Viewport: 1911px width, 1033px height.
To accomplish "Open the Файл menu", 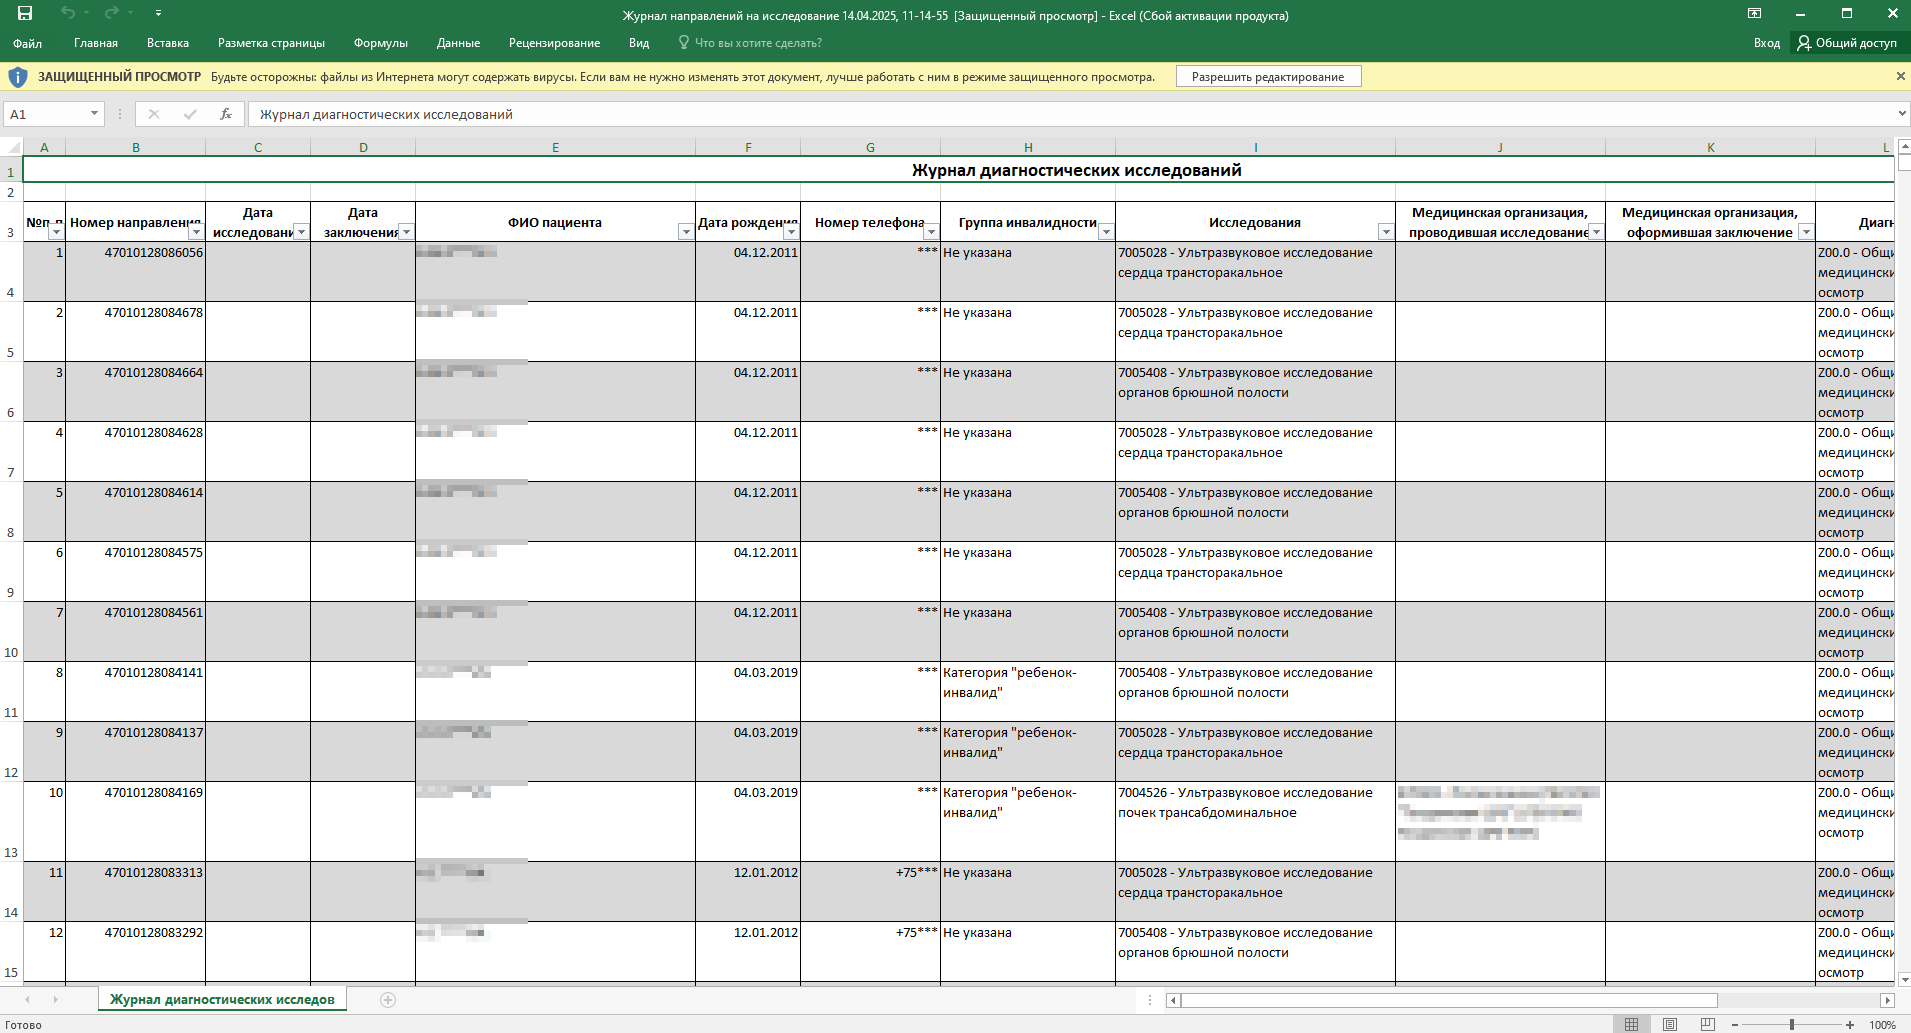I will click(x=27, y=43).
